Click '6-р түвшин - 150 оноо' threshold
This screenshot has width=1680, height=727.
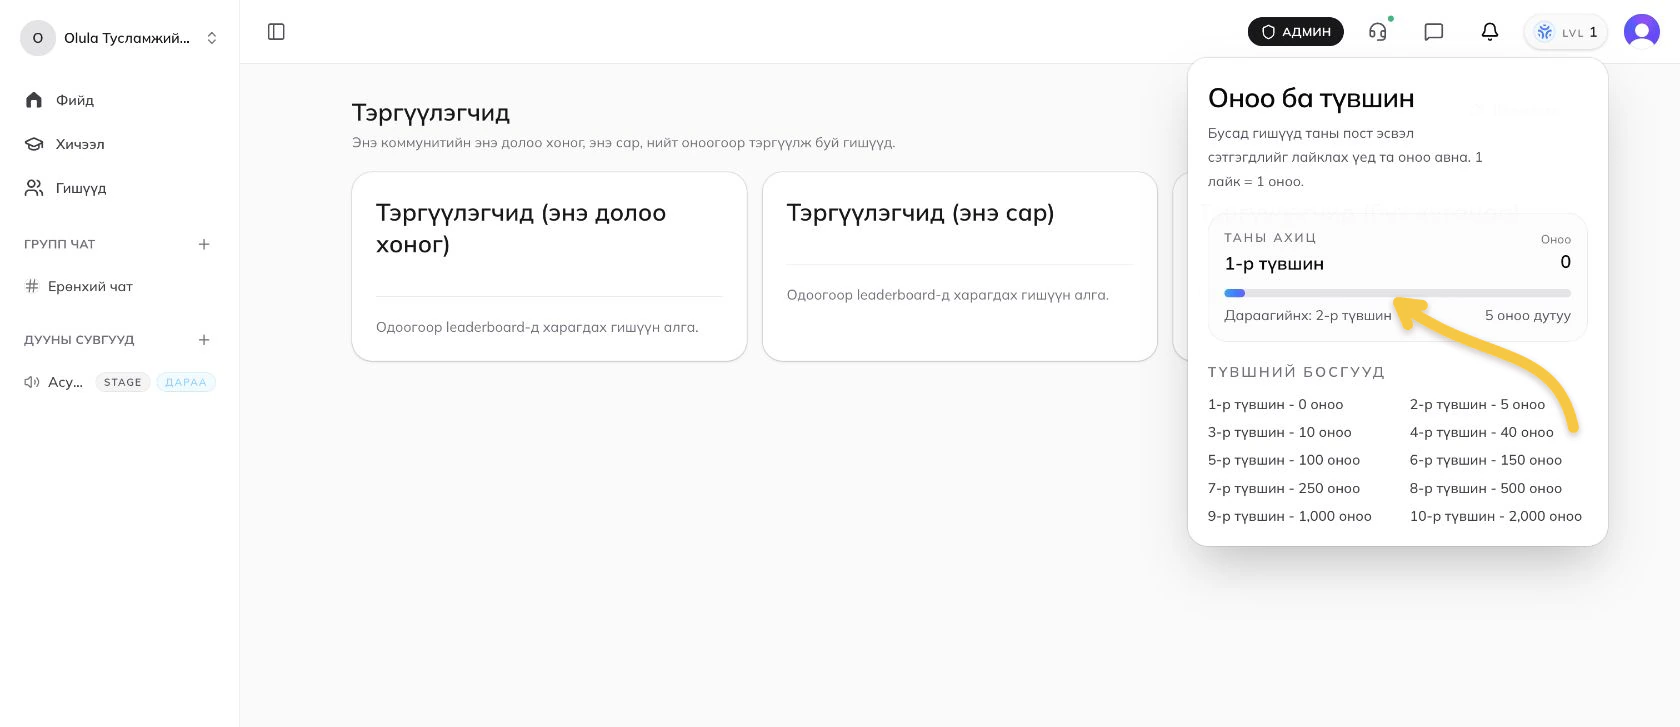[x=1486, y=460]
